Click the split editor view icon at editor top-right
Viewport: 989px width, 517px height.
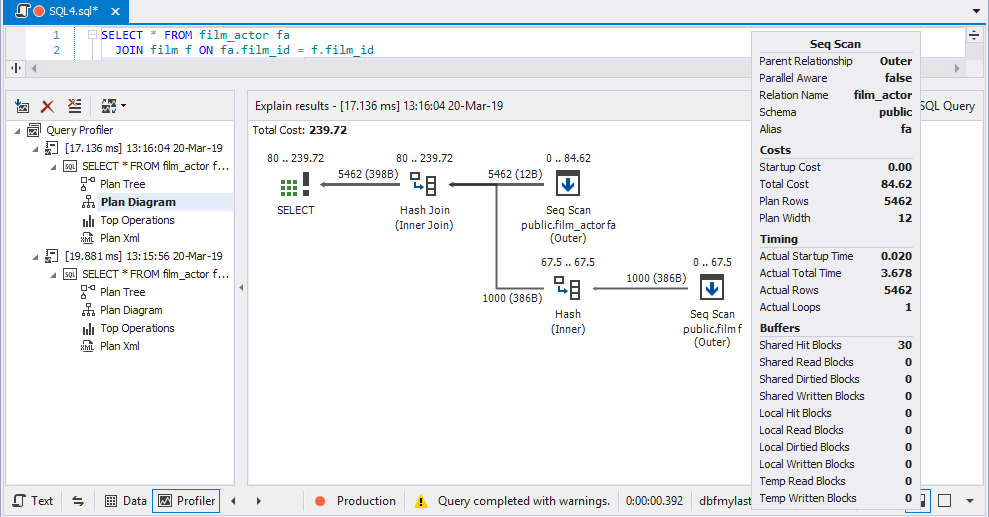(974, 35)
